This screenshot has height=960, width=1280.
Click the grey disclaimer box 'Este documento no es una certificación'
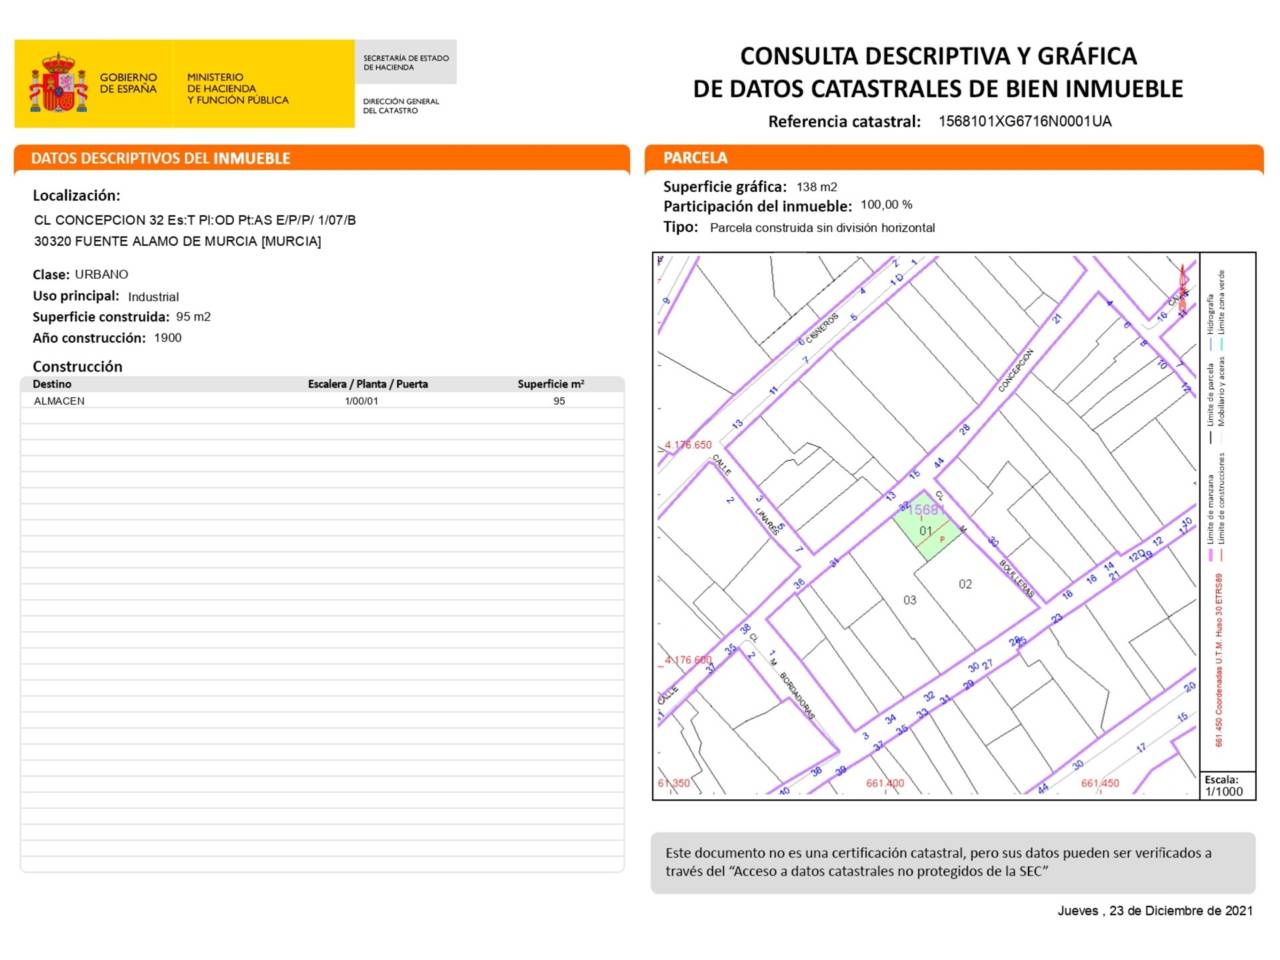(x=953, y=862)
